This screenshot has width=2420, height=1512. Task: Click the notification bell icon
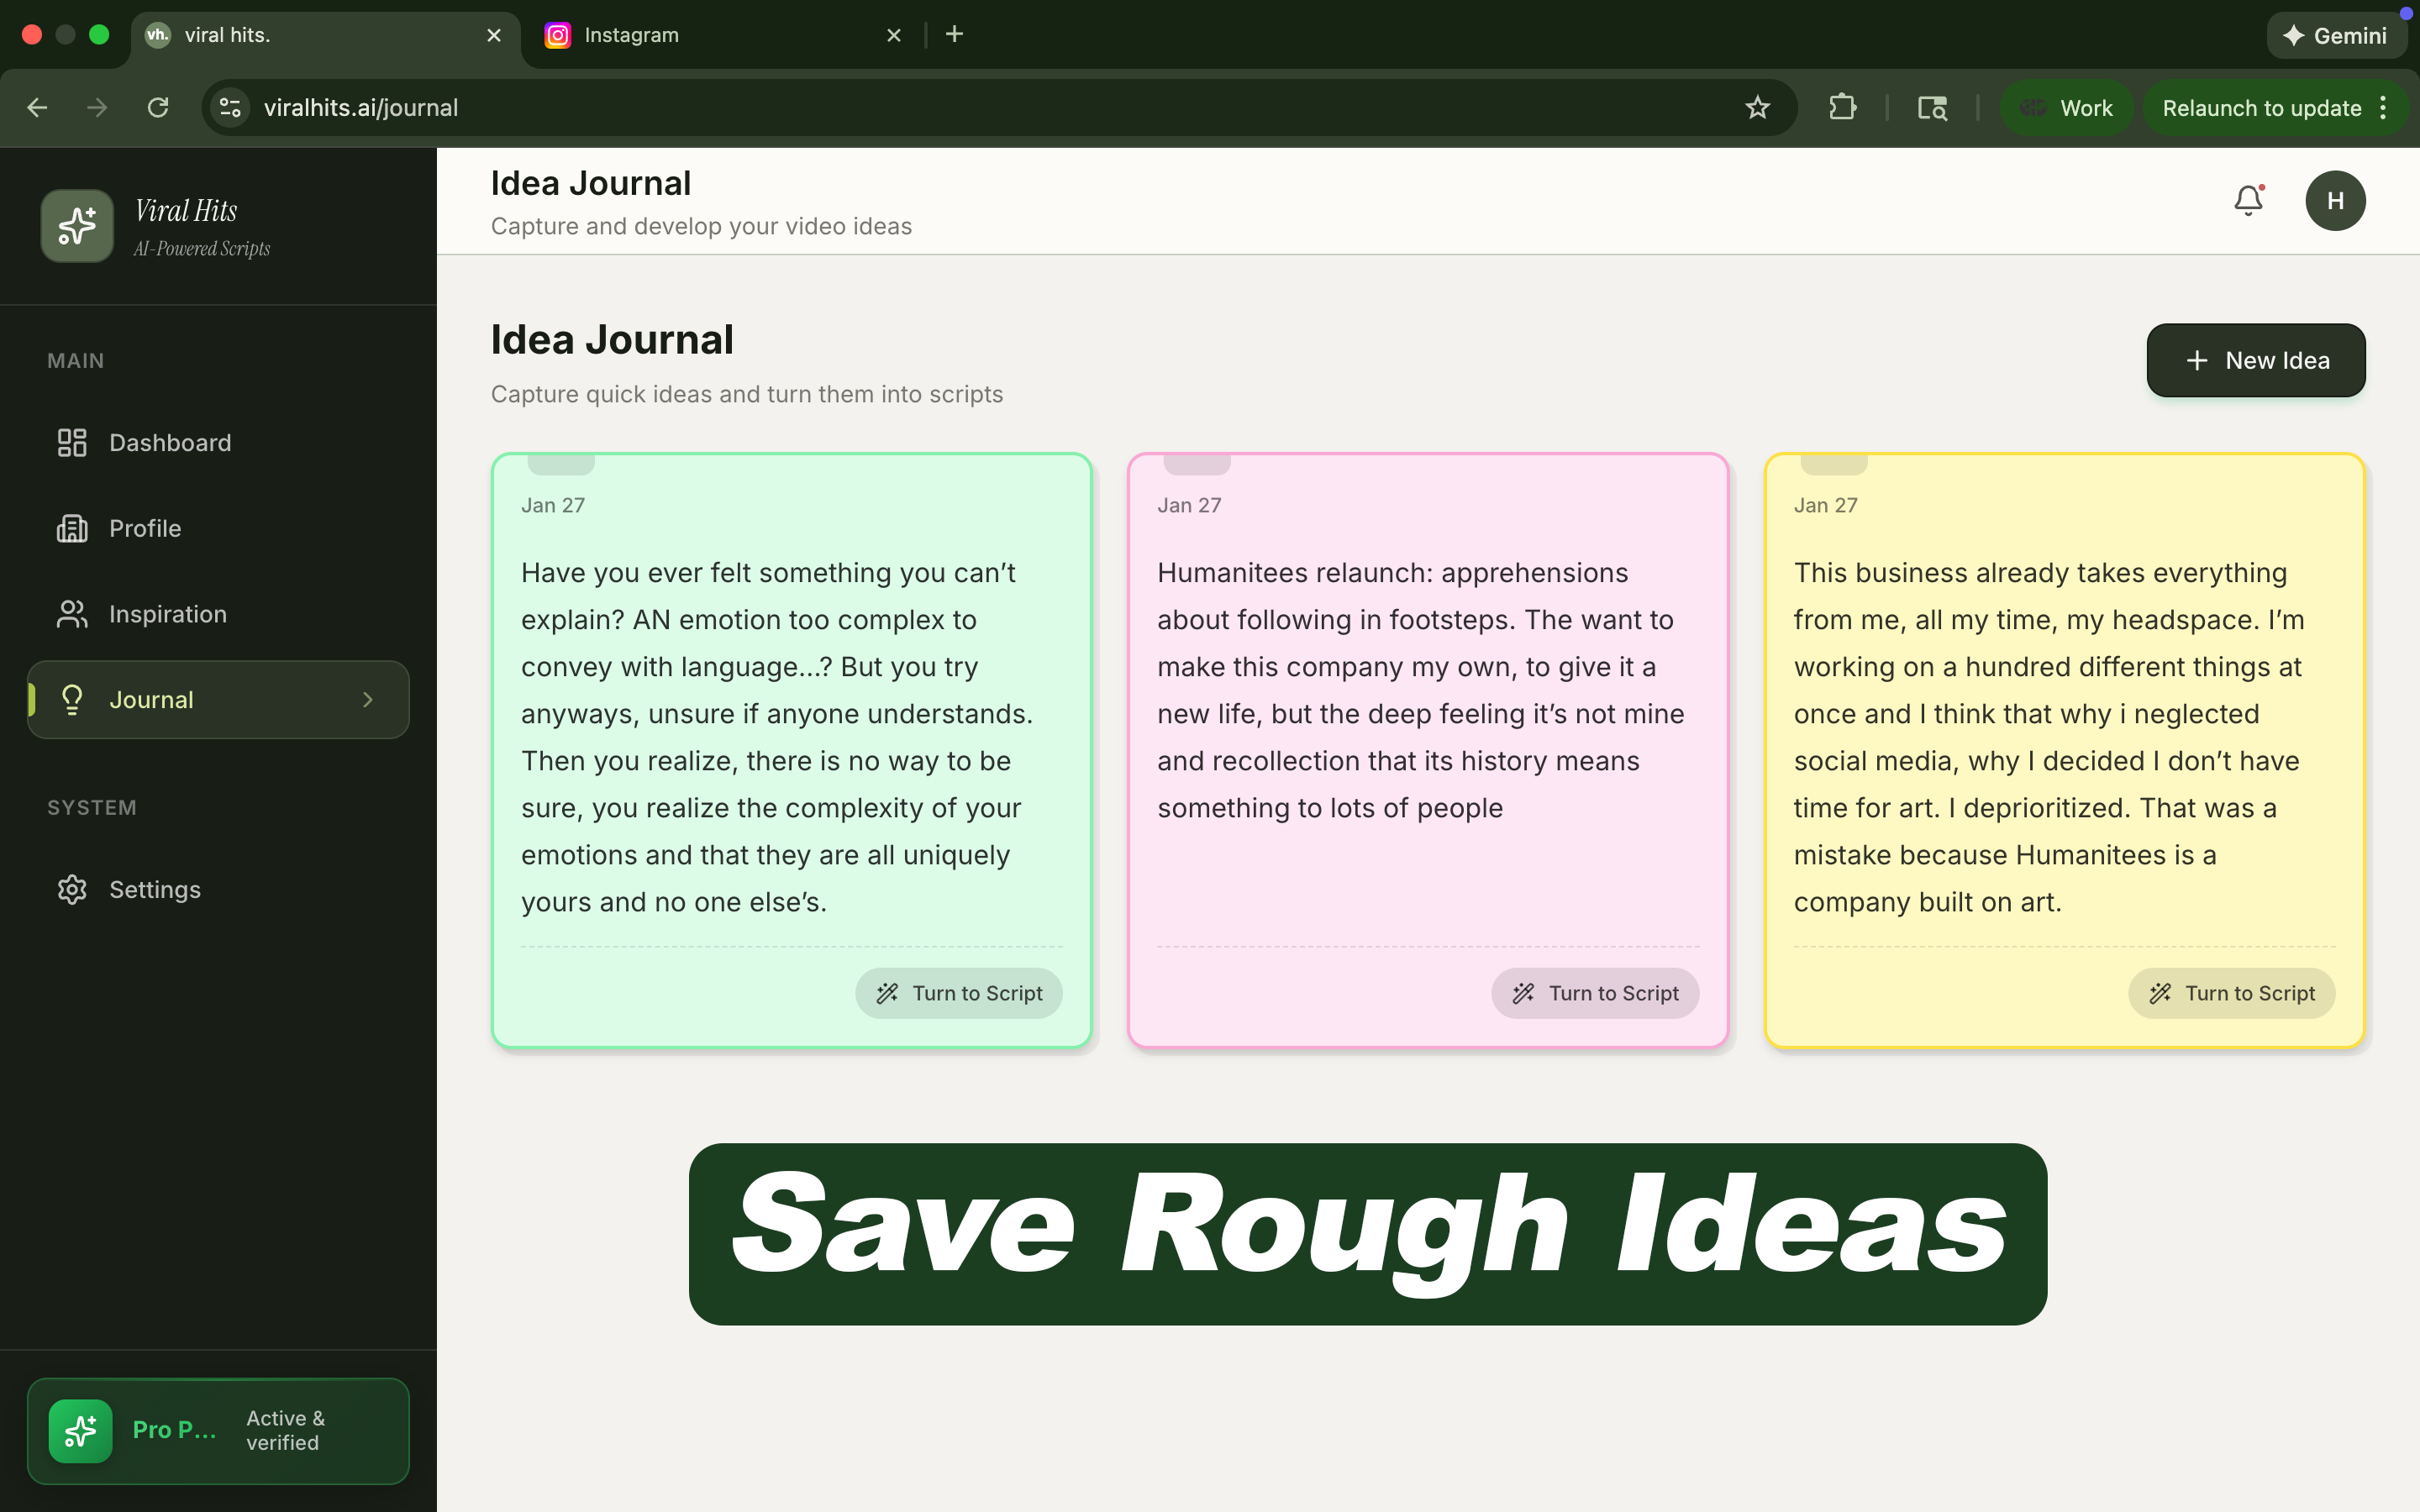click(2247, 201)
